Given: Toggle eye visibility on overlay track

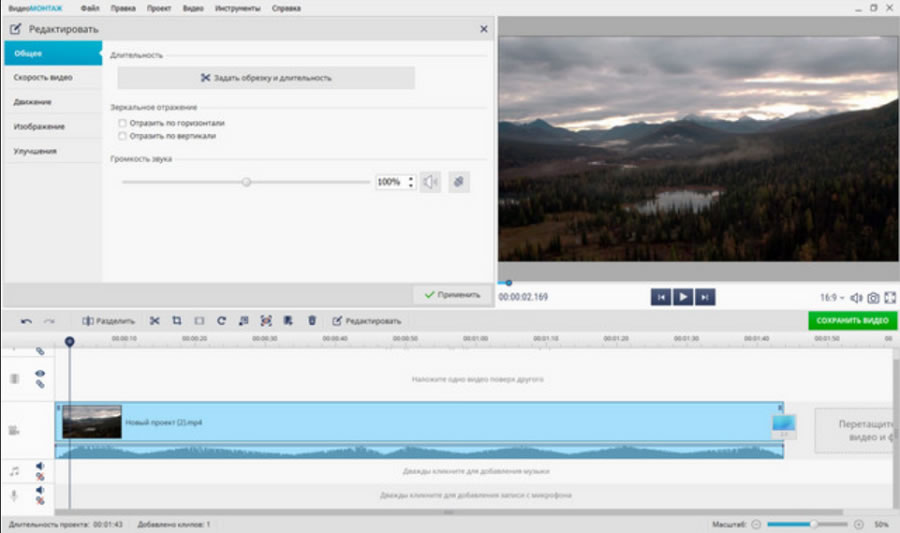Looking at the screenshot, I should [41, 373].
